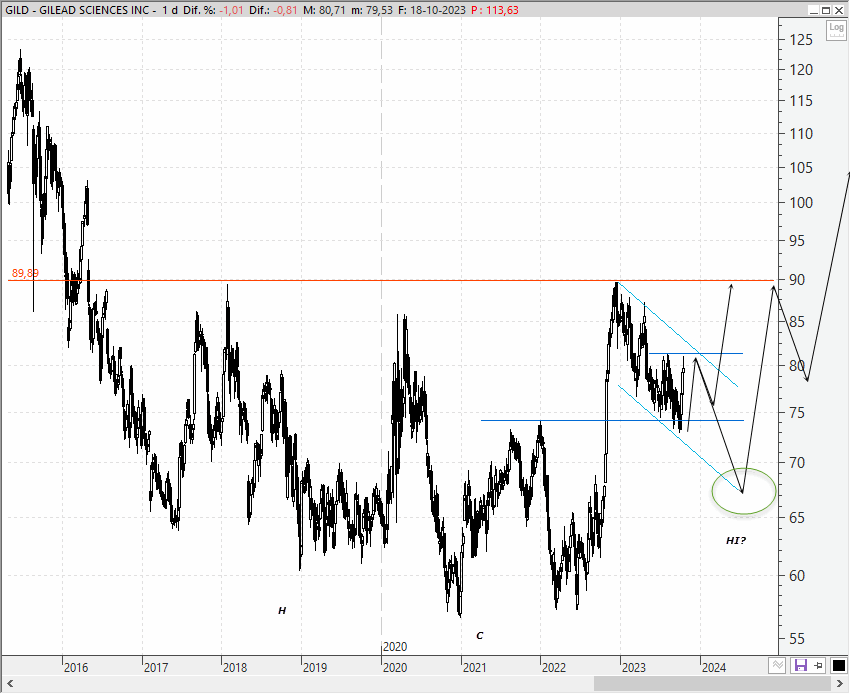Viewport: 850px width, 694px height.
Task: Click the C annotation label
Action: 479,635
